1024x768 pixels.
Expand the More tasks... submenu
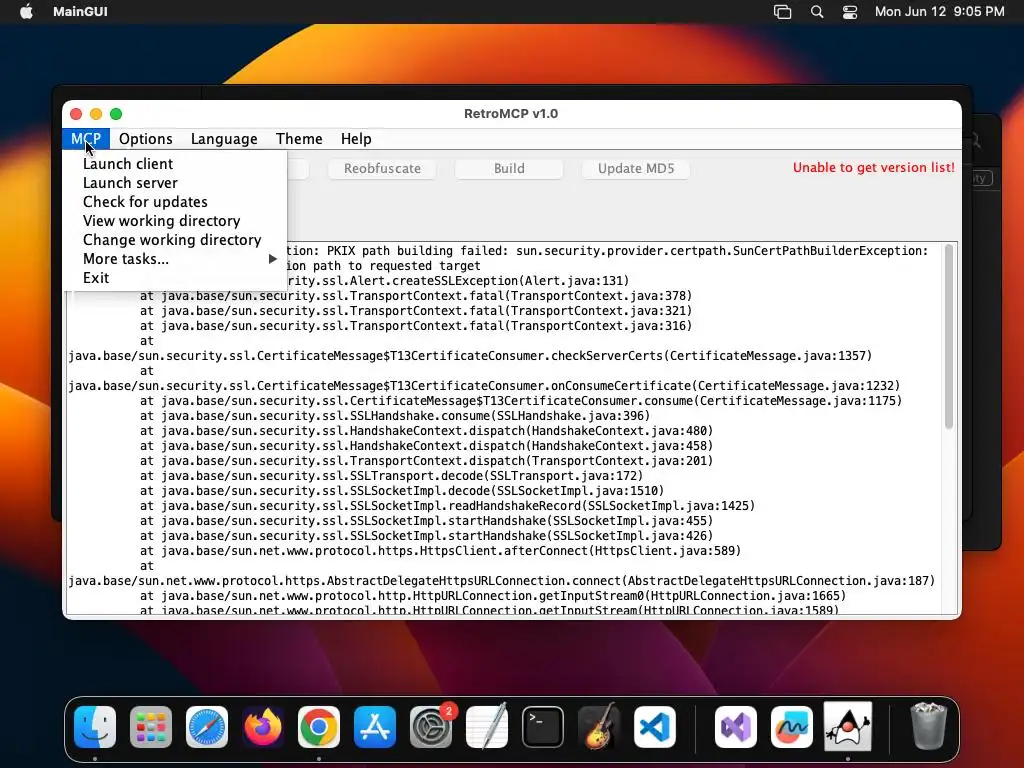click(x=174, y=259)
